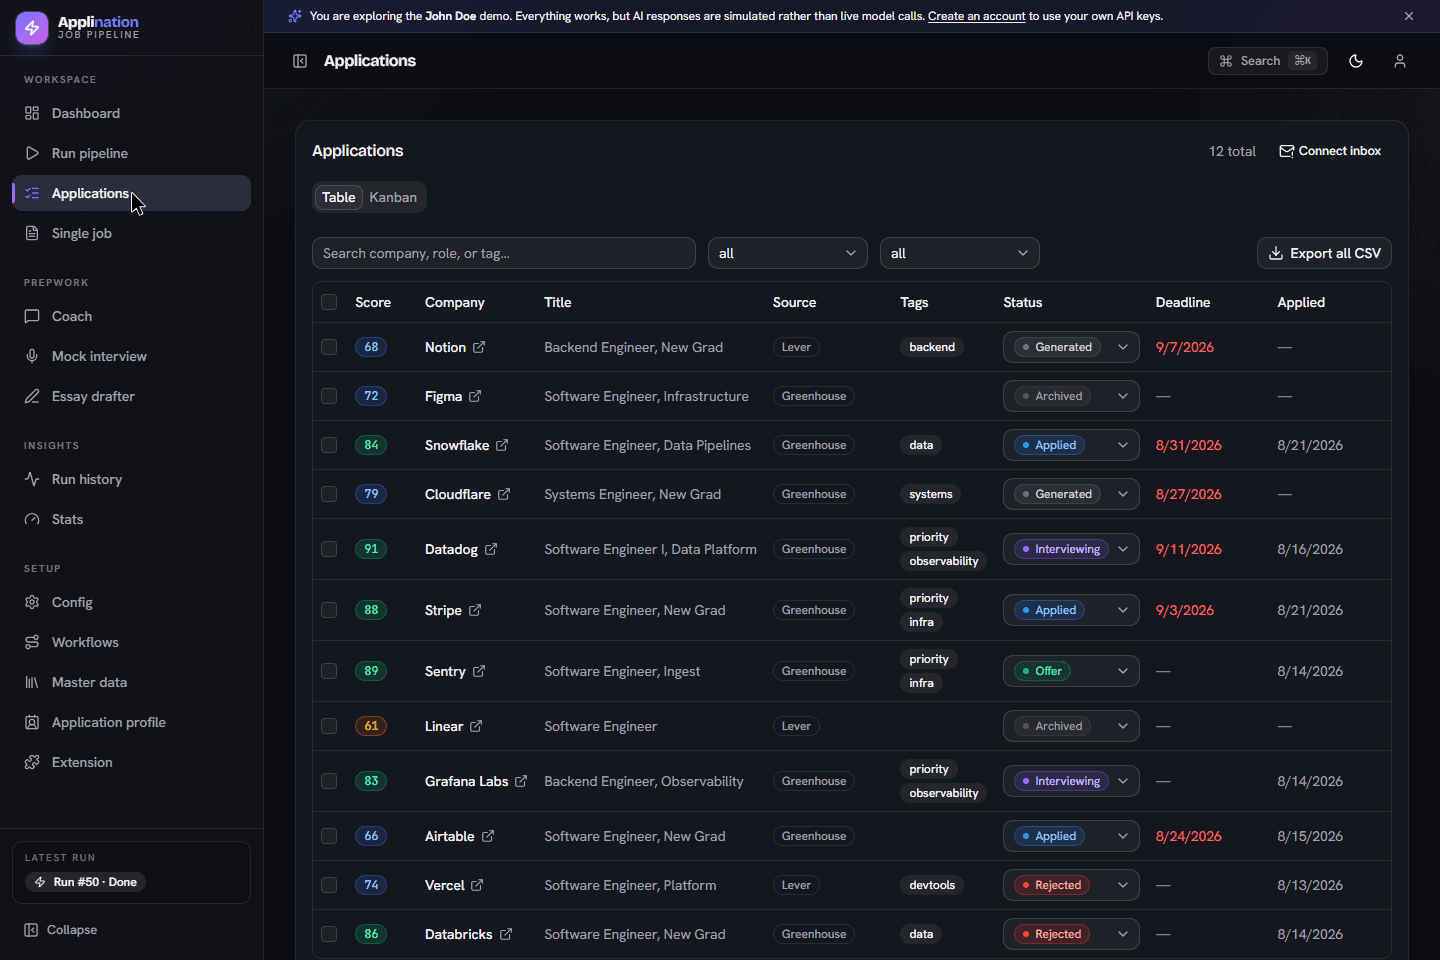Image resolution: width=1440 pixels, height=960 pixels.
Task: Click the Applination lightning logo icon
Action: pyautogui.click(x=32, y=28)
